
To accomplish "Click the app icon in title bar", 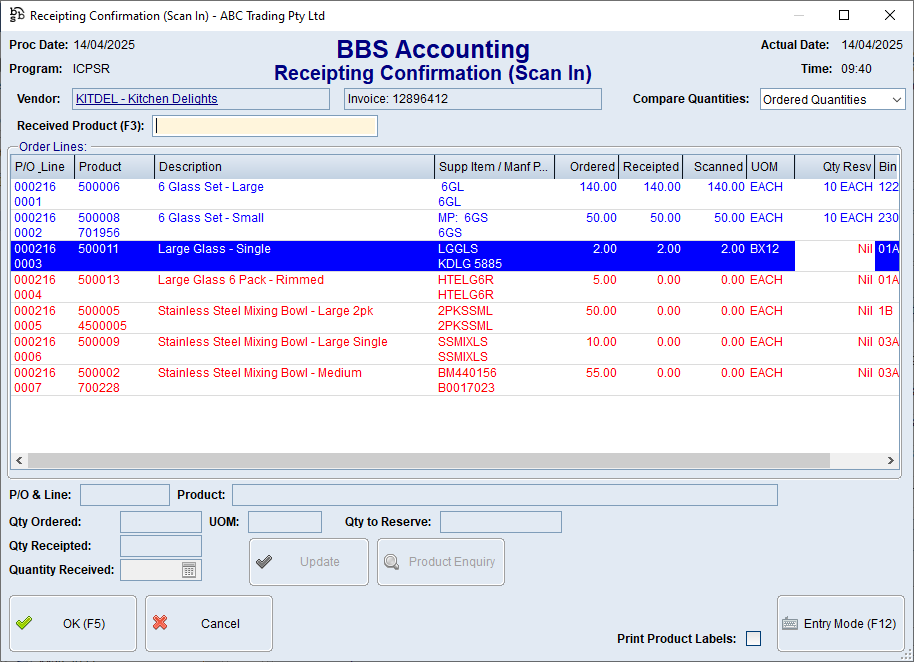I will click(x=16, y=16).
